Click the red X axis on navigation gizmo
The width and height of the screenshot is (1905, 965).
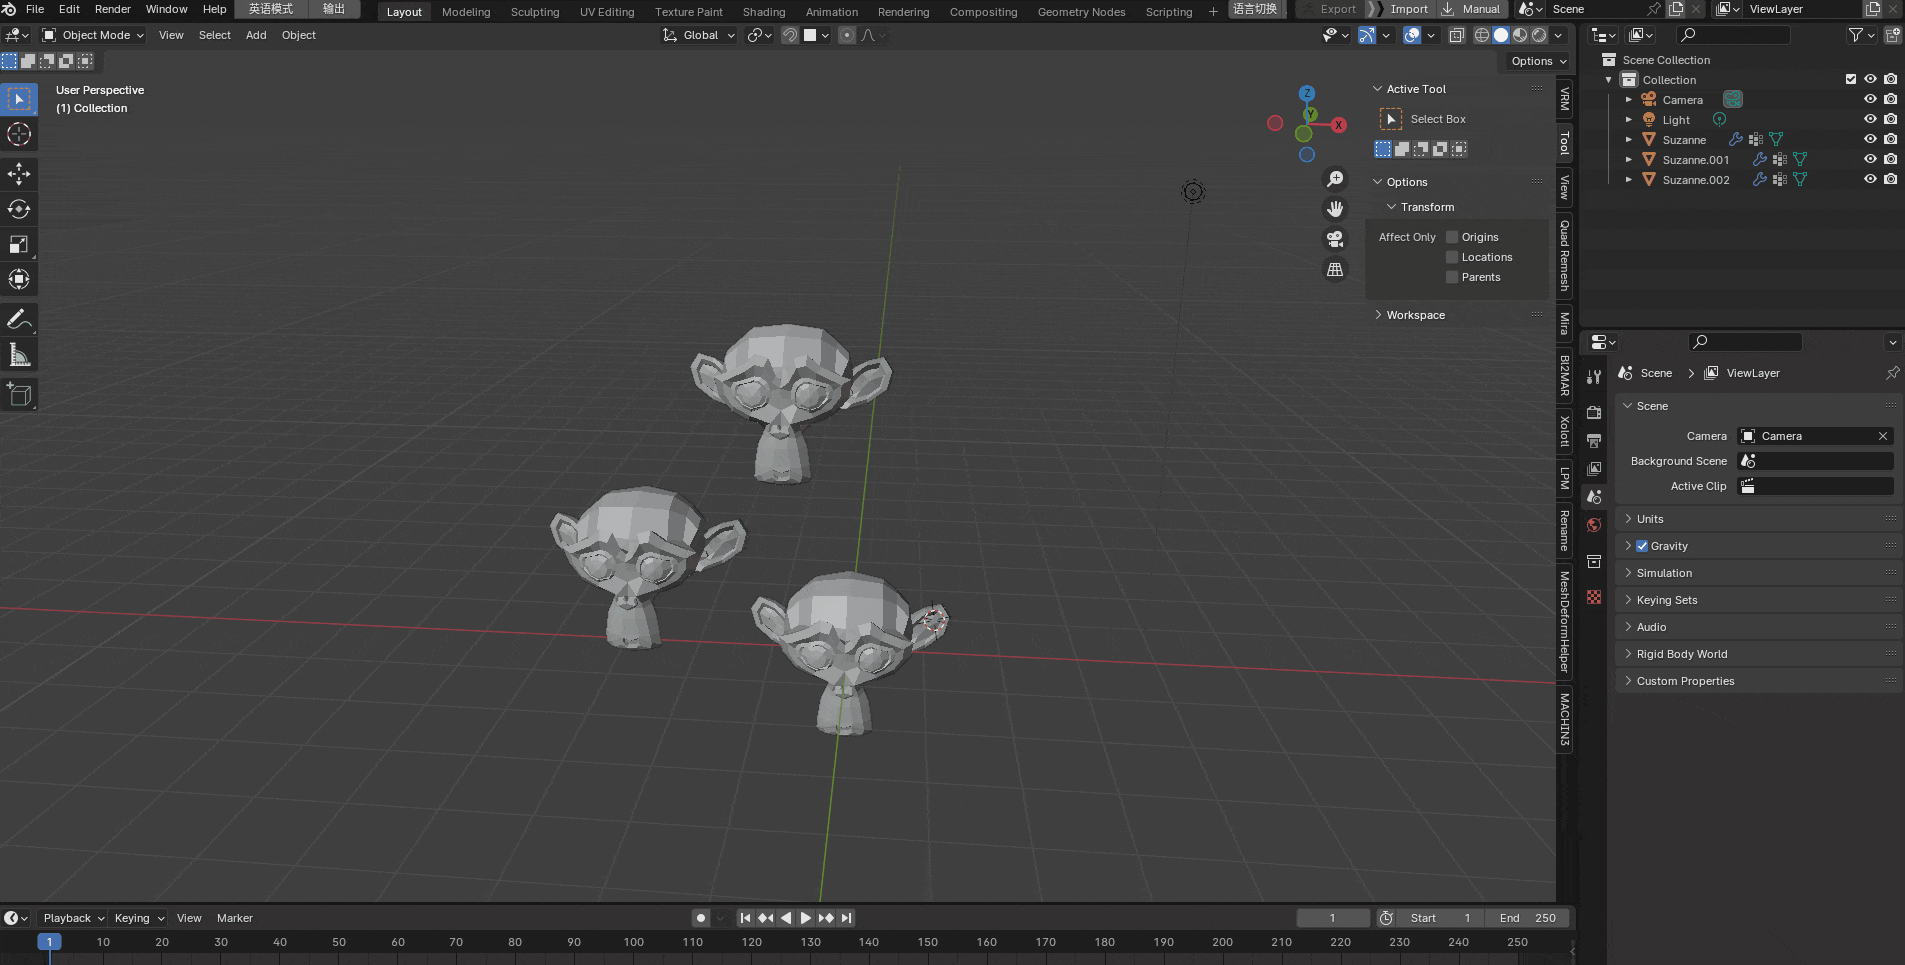click(1339, 125)
